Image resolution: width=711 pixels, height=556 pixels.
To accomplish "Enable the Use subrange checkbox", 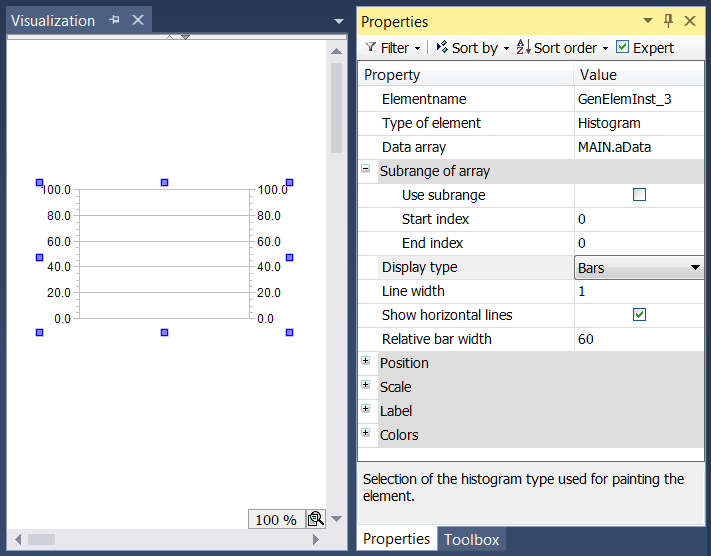I will [639, 195].
